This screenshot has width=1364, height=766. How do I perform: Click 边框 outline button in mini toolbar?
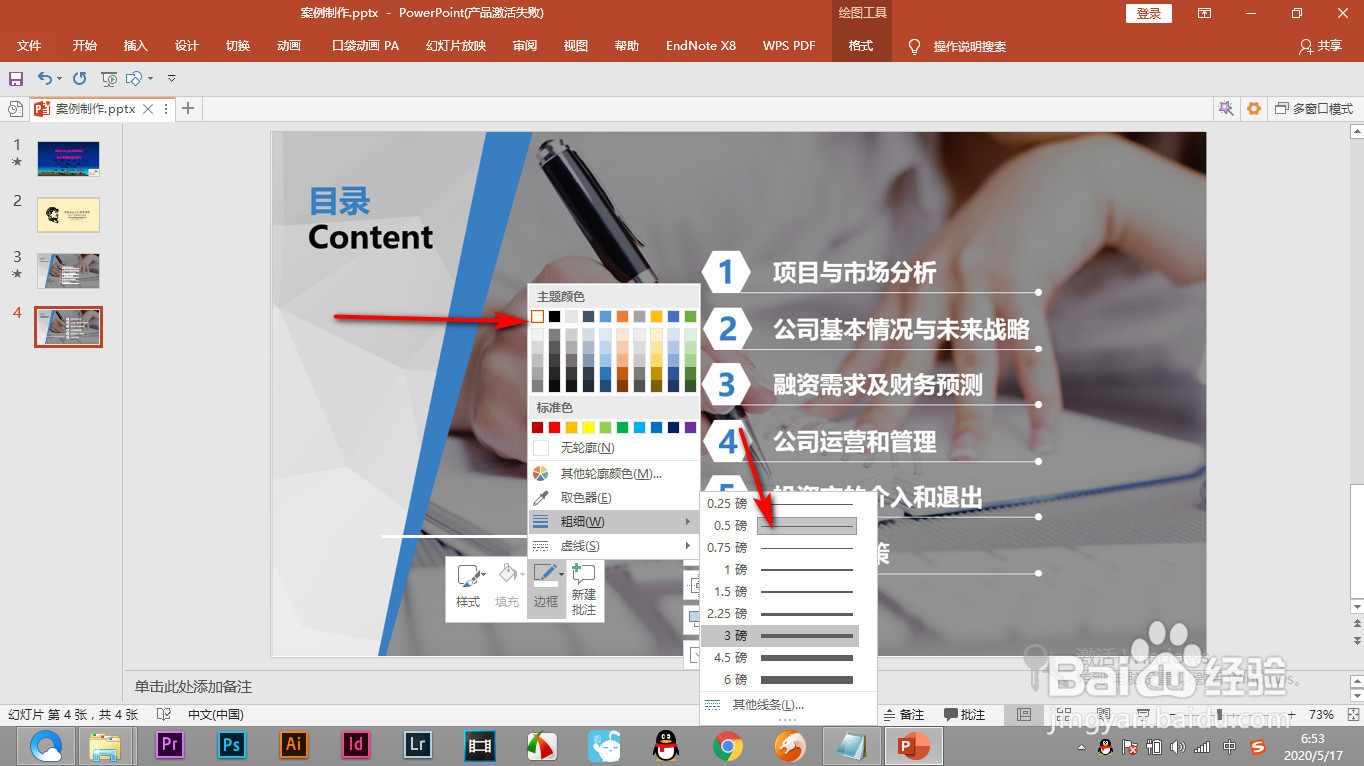[546, 588]
